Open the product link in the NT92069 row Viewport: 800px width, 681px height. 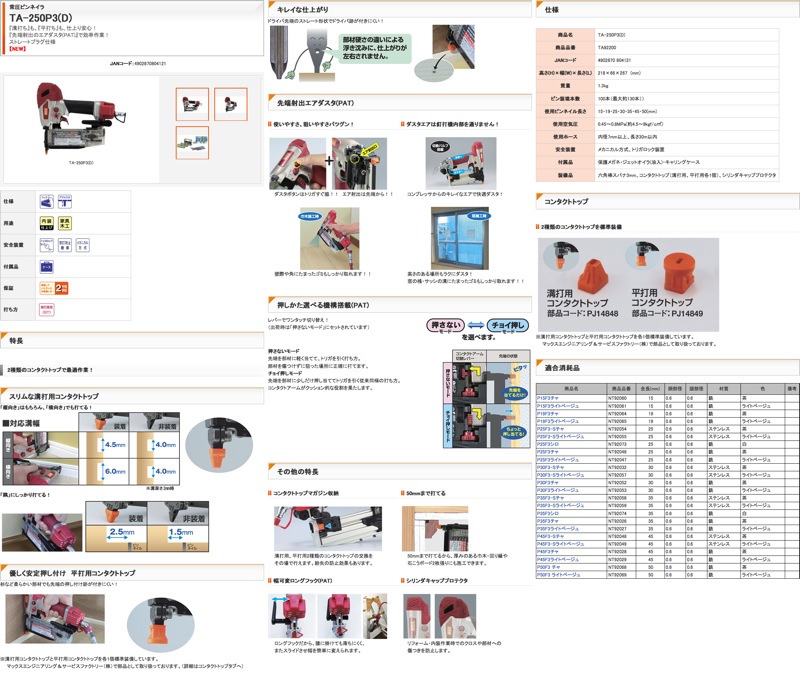559,574
